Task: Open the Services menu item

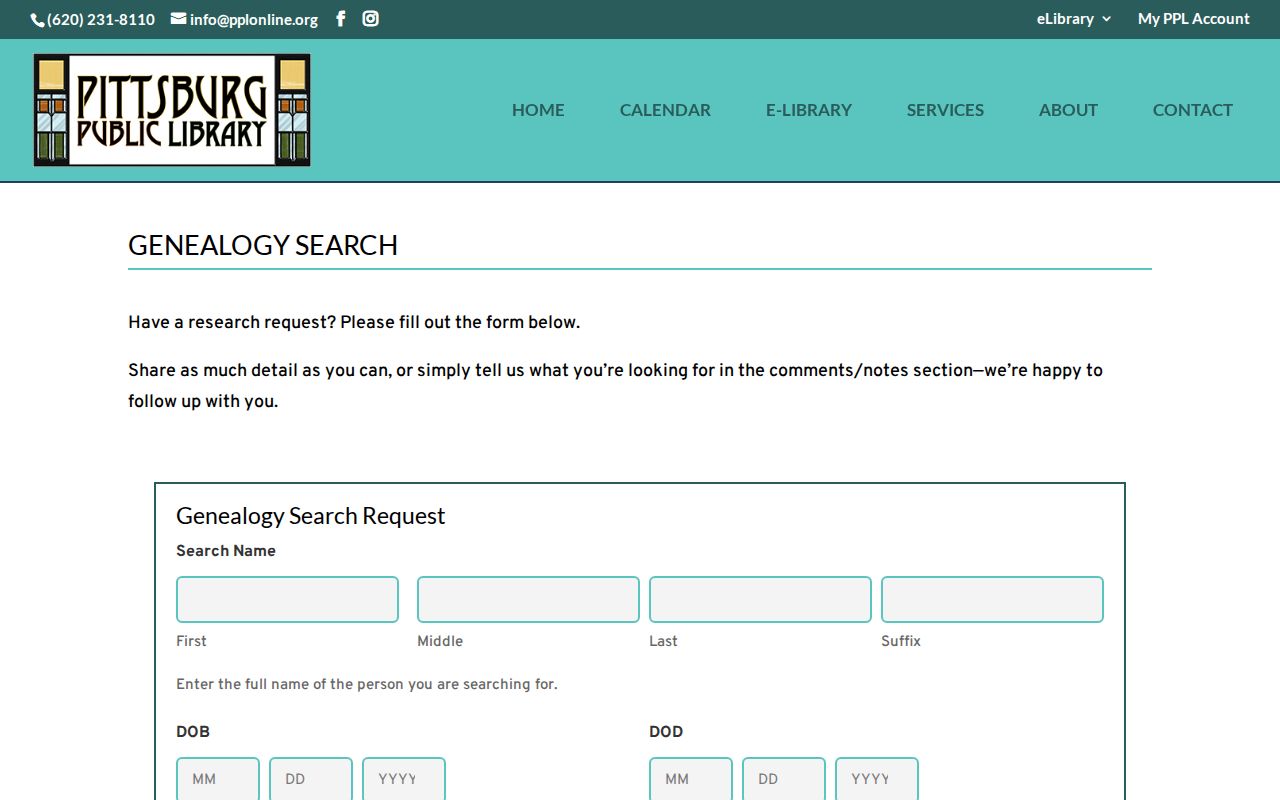Action: [x=945, y=110]
